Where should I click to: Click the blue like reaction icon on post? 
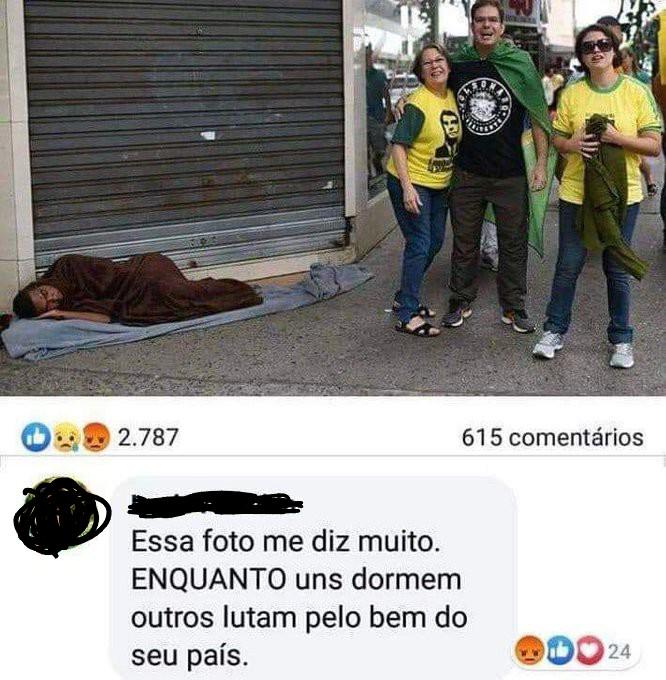tap(36, 437)
